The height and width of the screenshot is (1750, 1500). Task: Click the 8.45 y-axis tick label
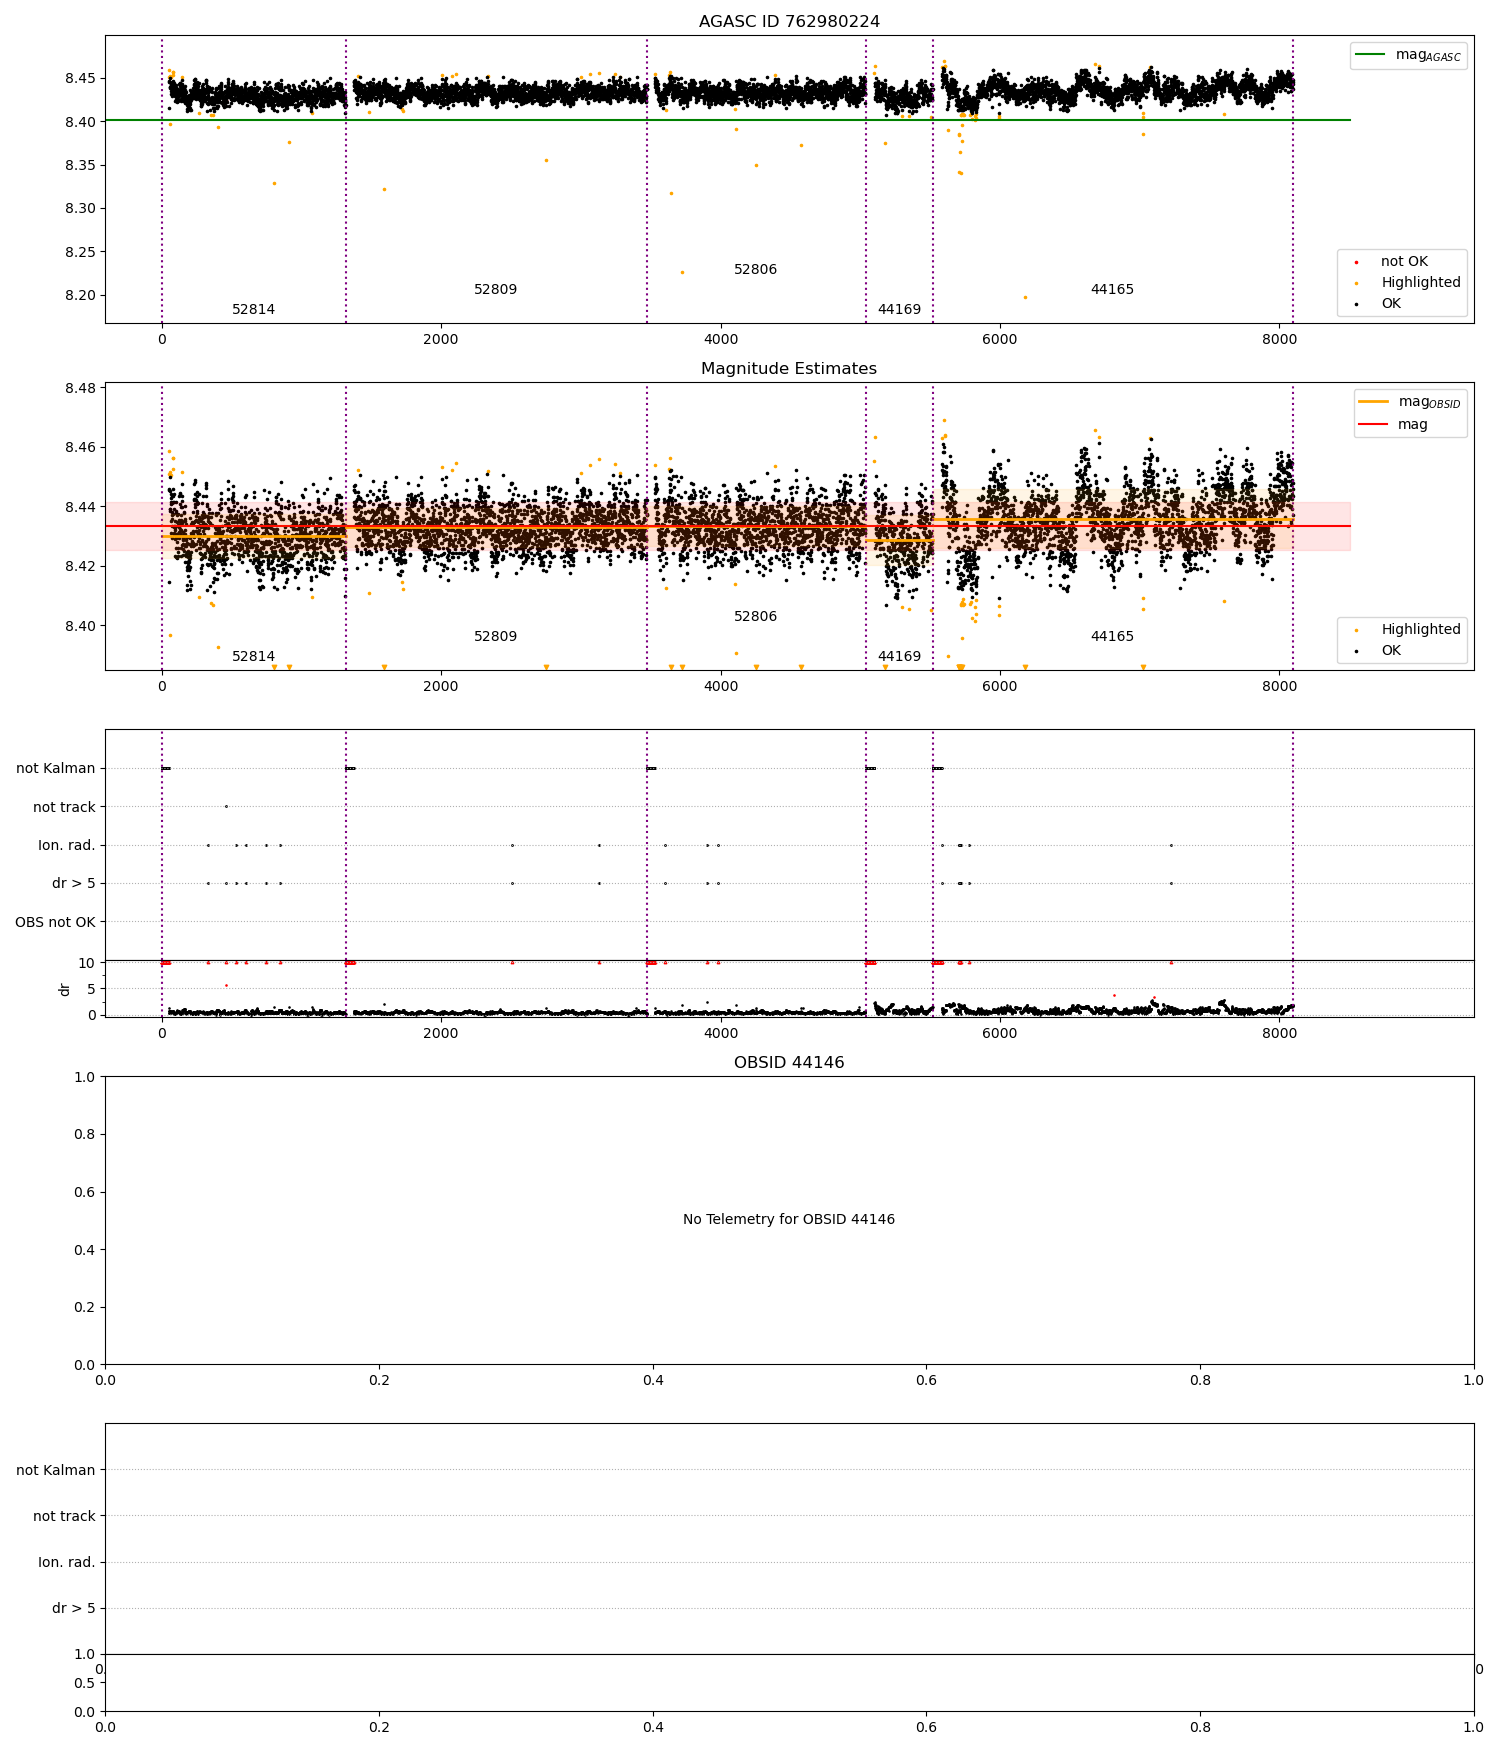tap(80, 79)
